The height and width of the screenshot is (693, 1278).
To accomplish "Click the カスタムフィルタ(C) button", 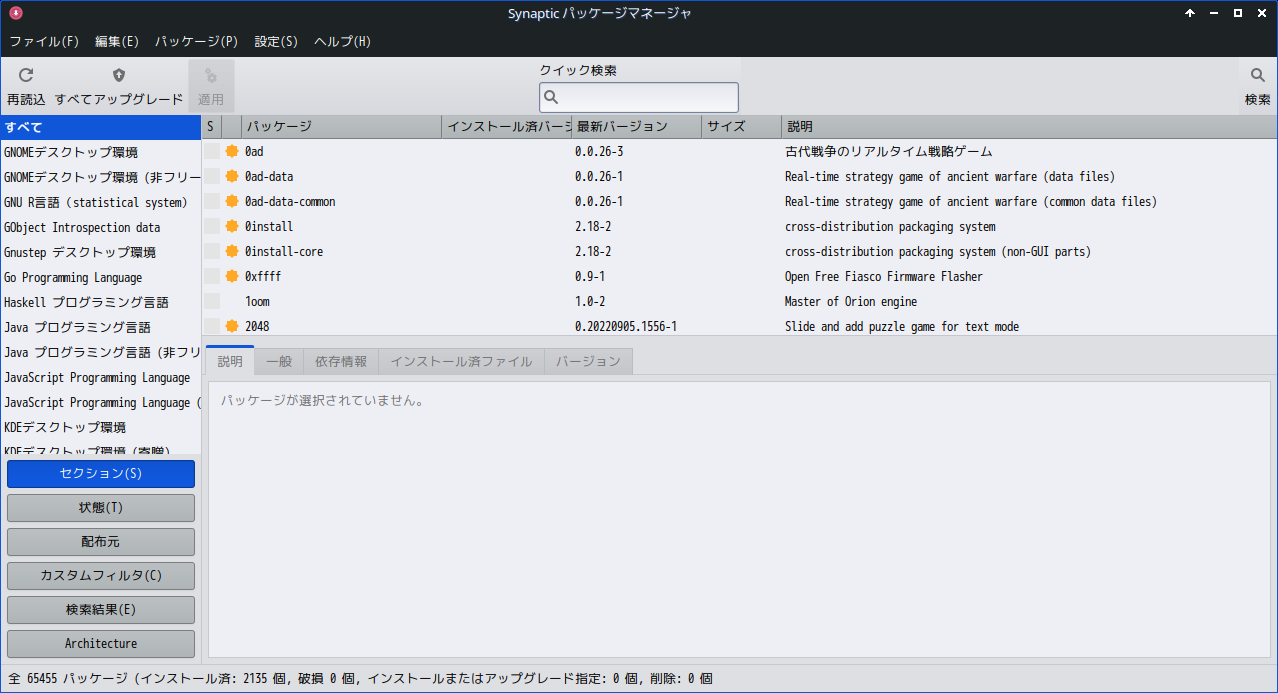I will [101, 576].
